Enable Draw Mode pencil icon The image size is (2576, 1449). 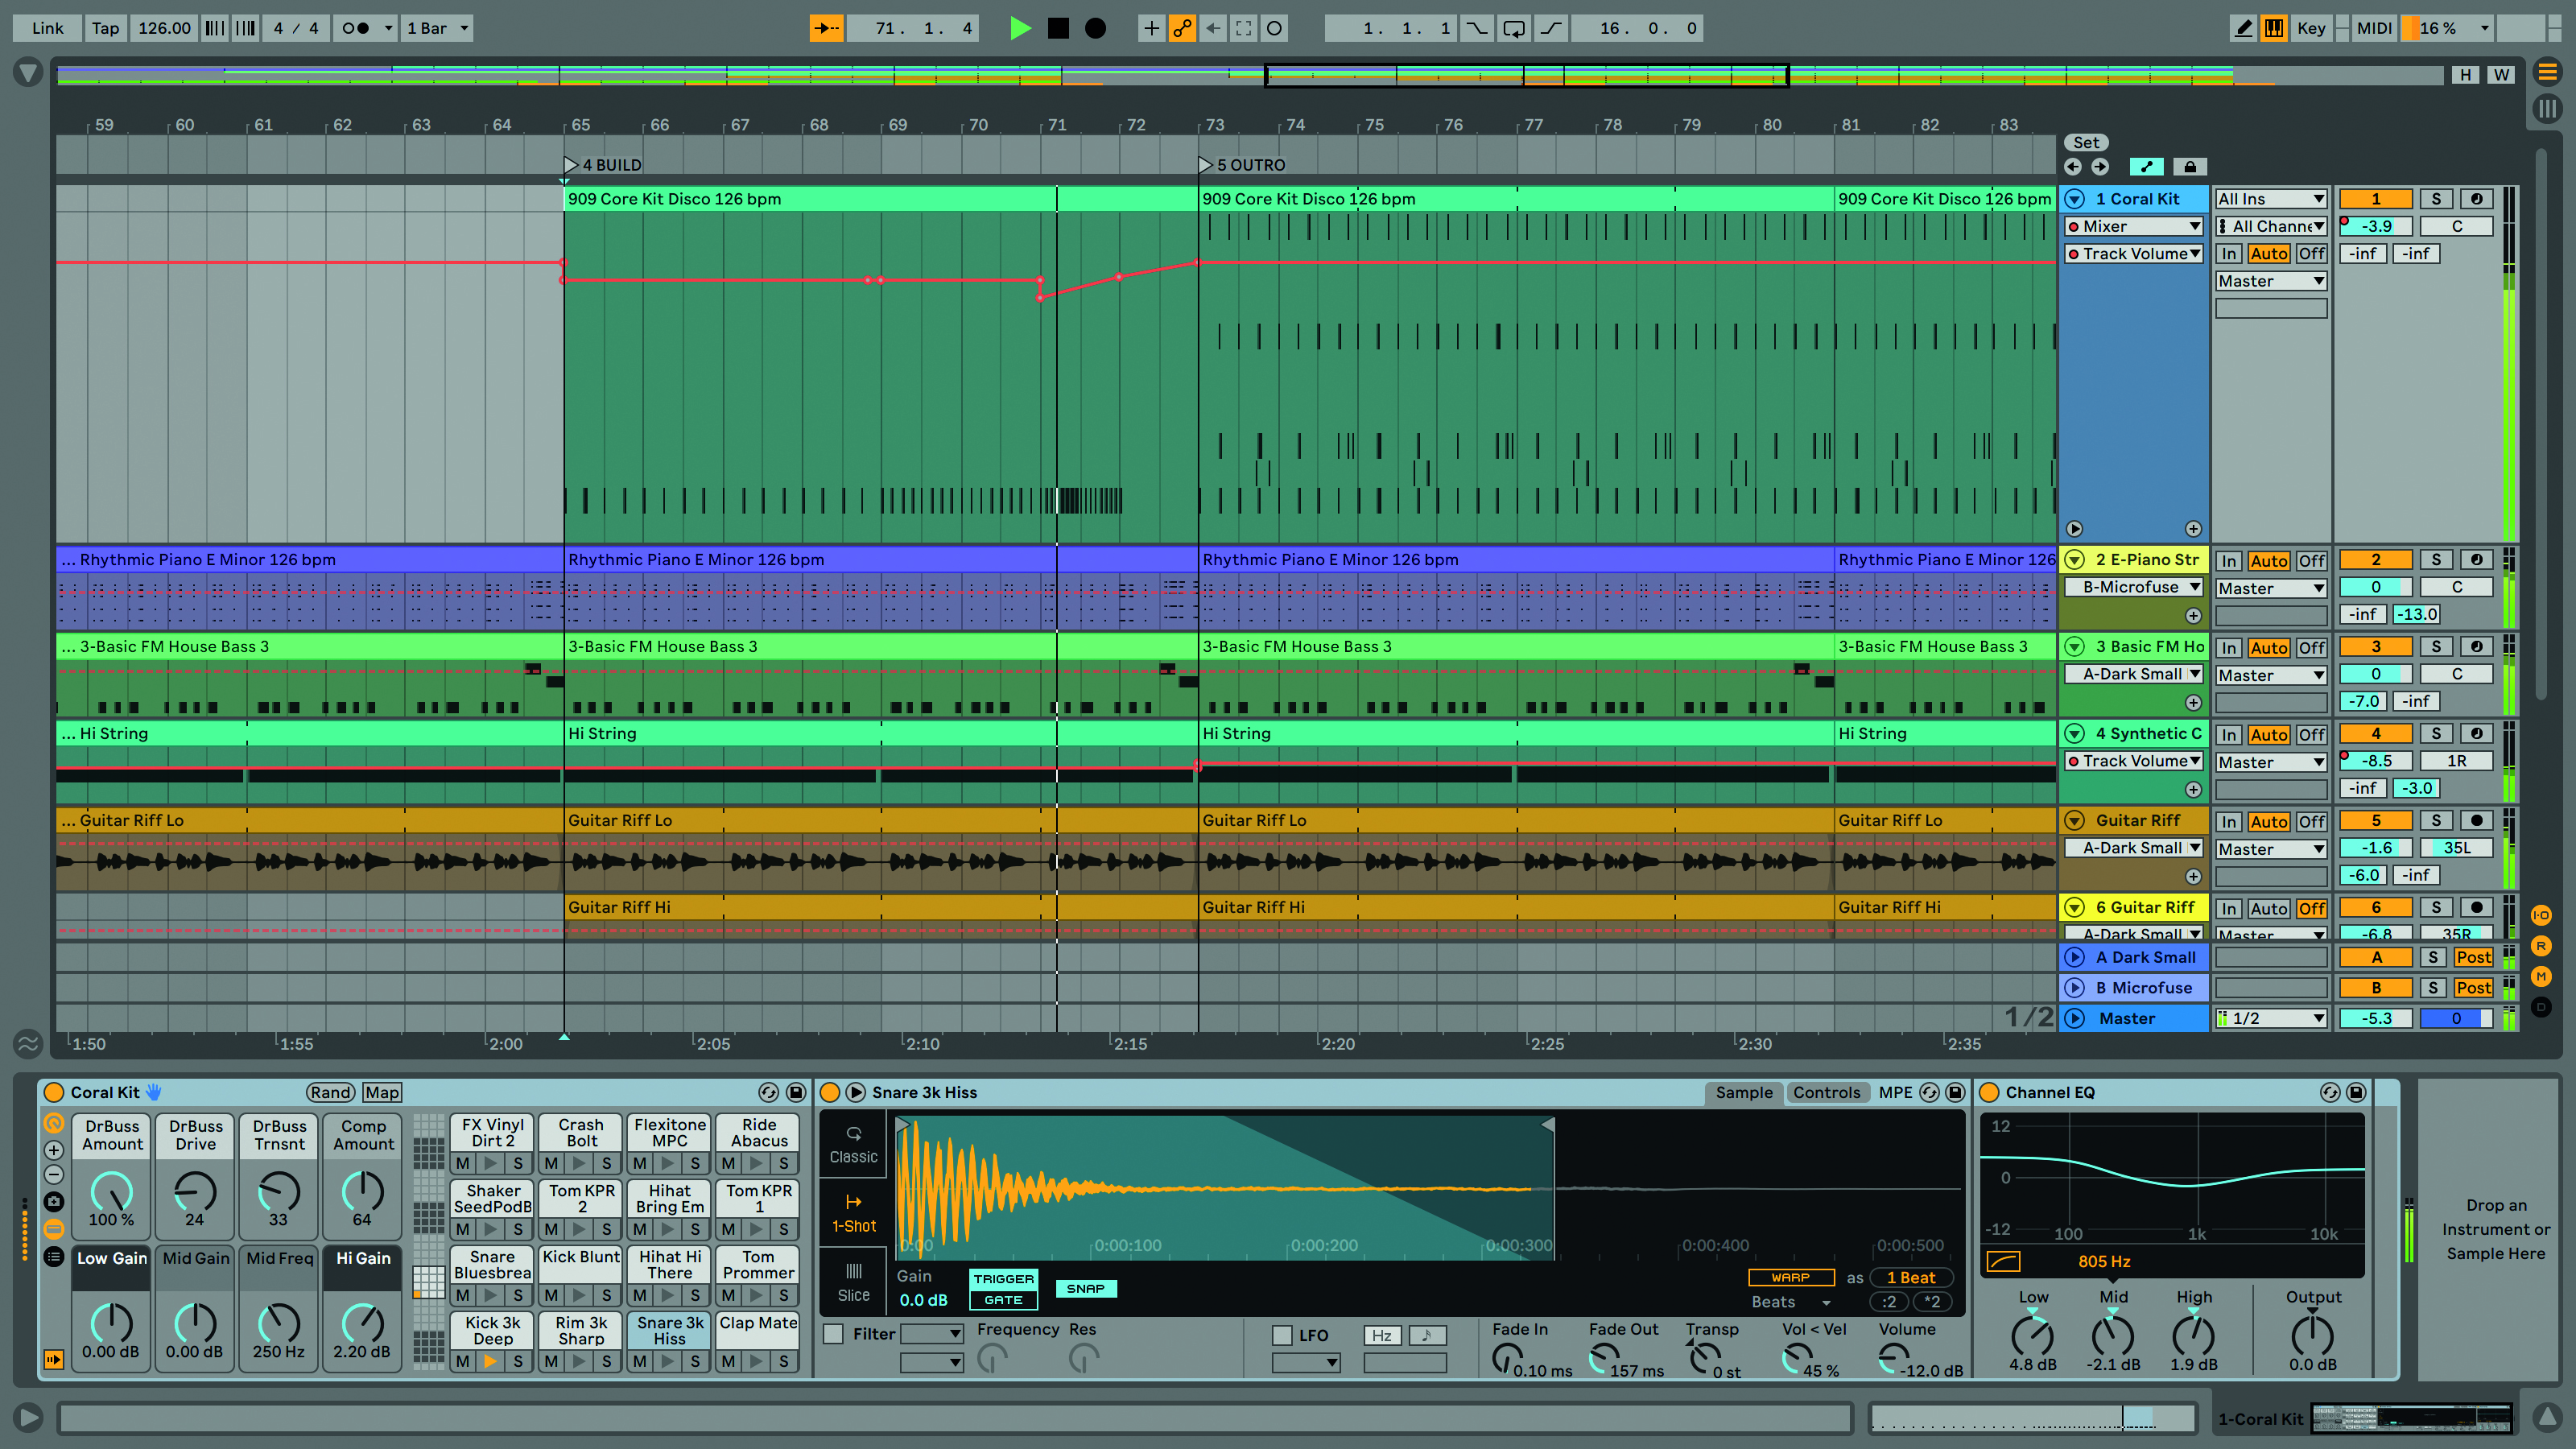click(2243, 28)
